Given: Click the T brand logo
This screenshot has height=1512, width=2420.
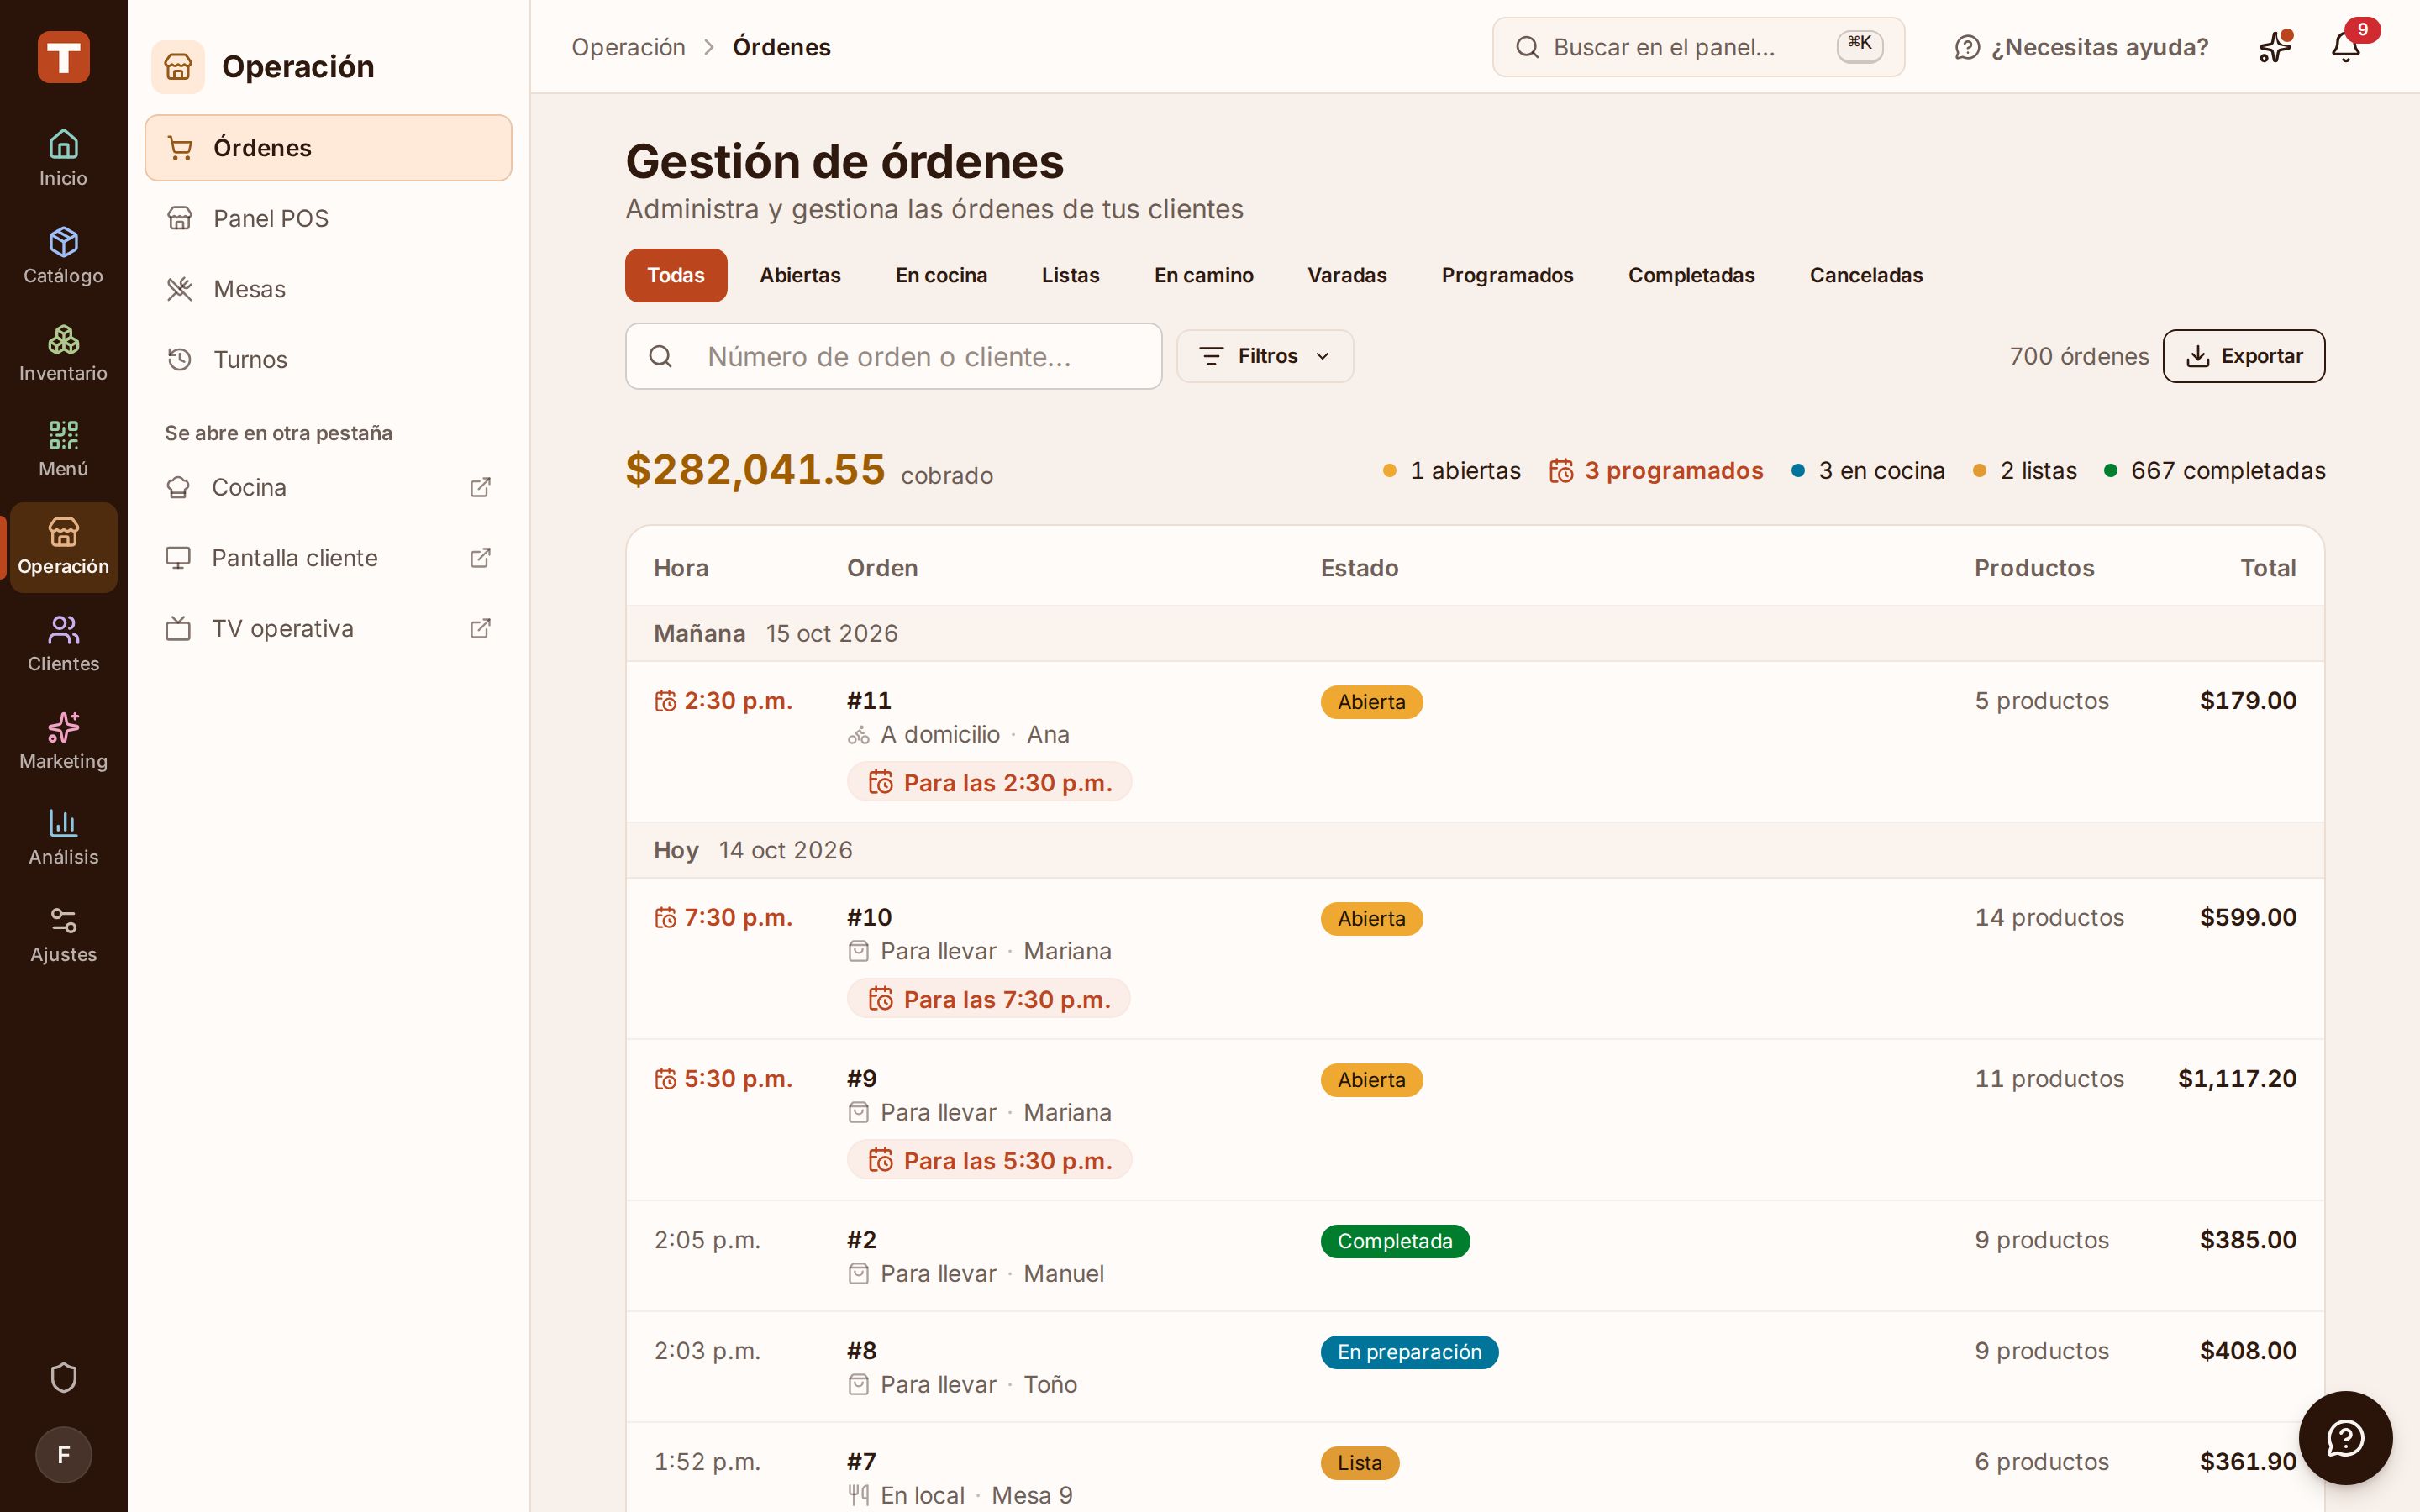Looking at the screenshot, I should (63, 57).
